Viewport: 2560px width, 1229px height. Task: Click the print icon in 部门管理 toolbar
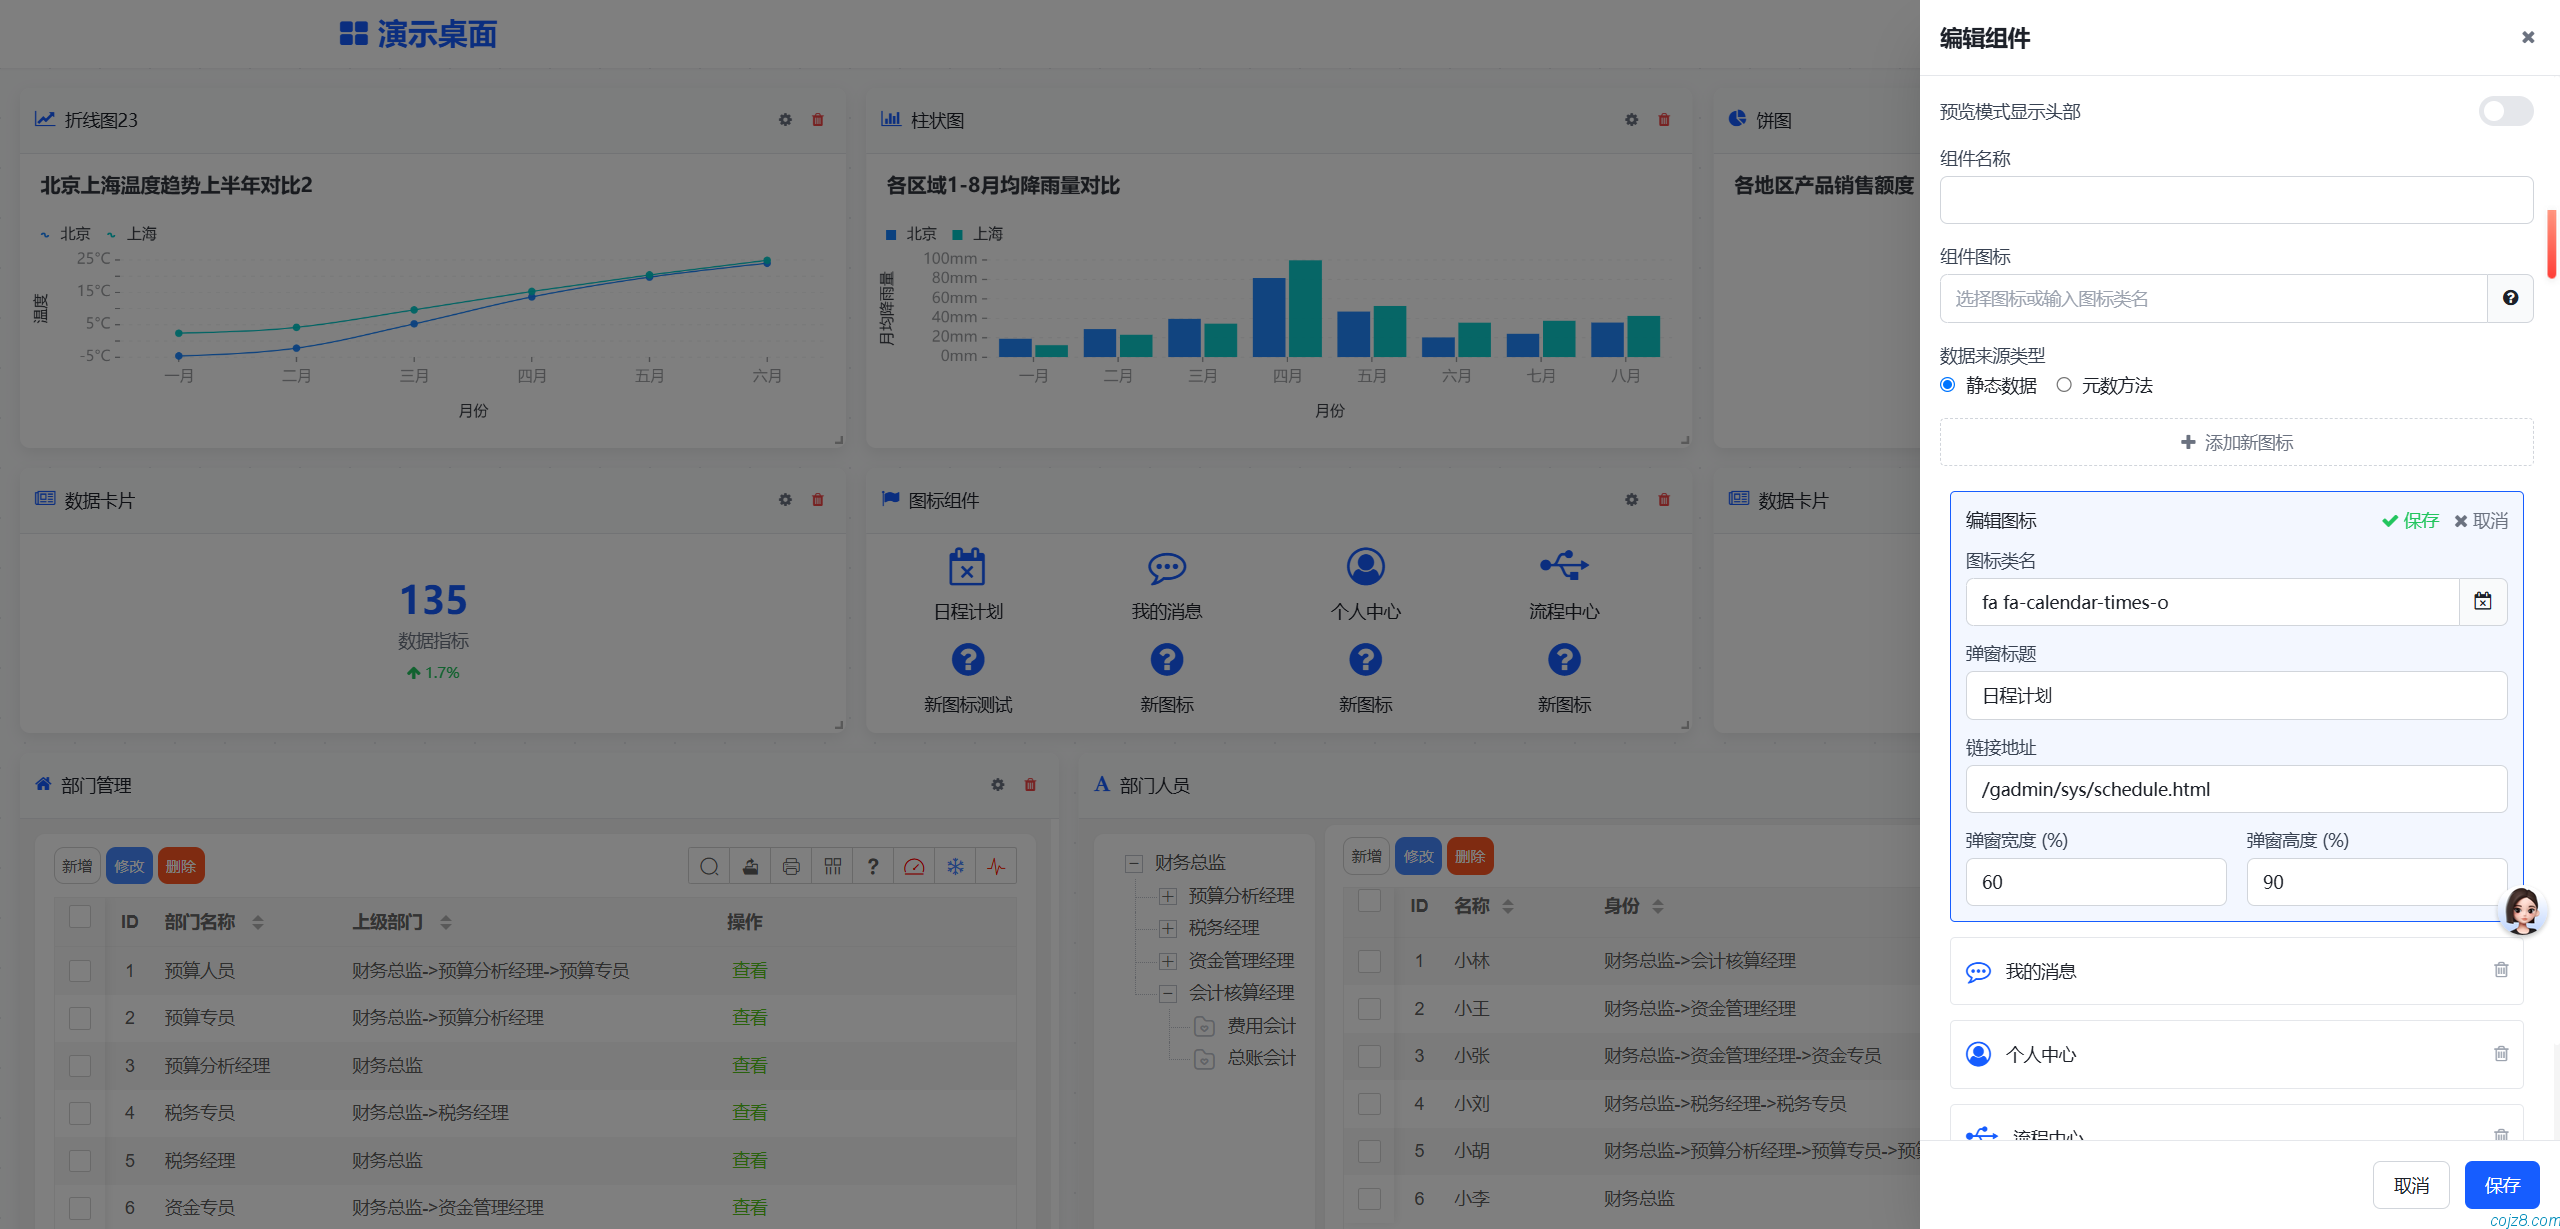click(x=791, y=866)
